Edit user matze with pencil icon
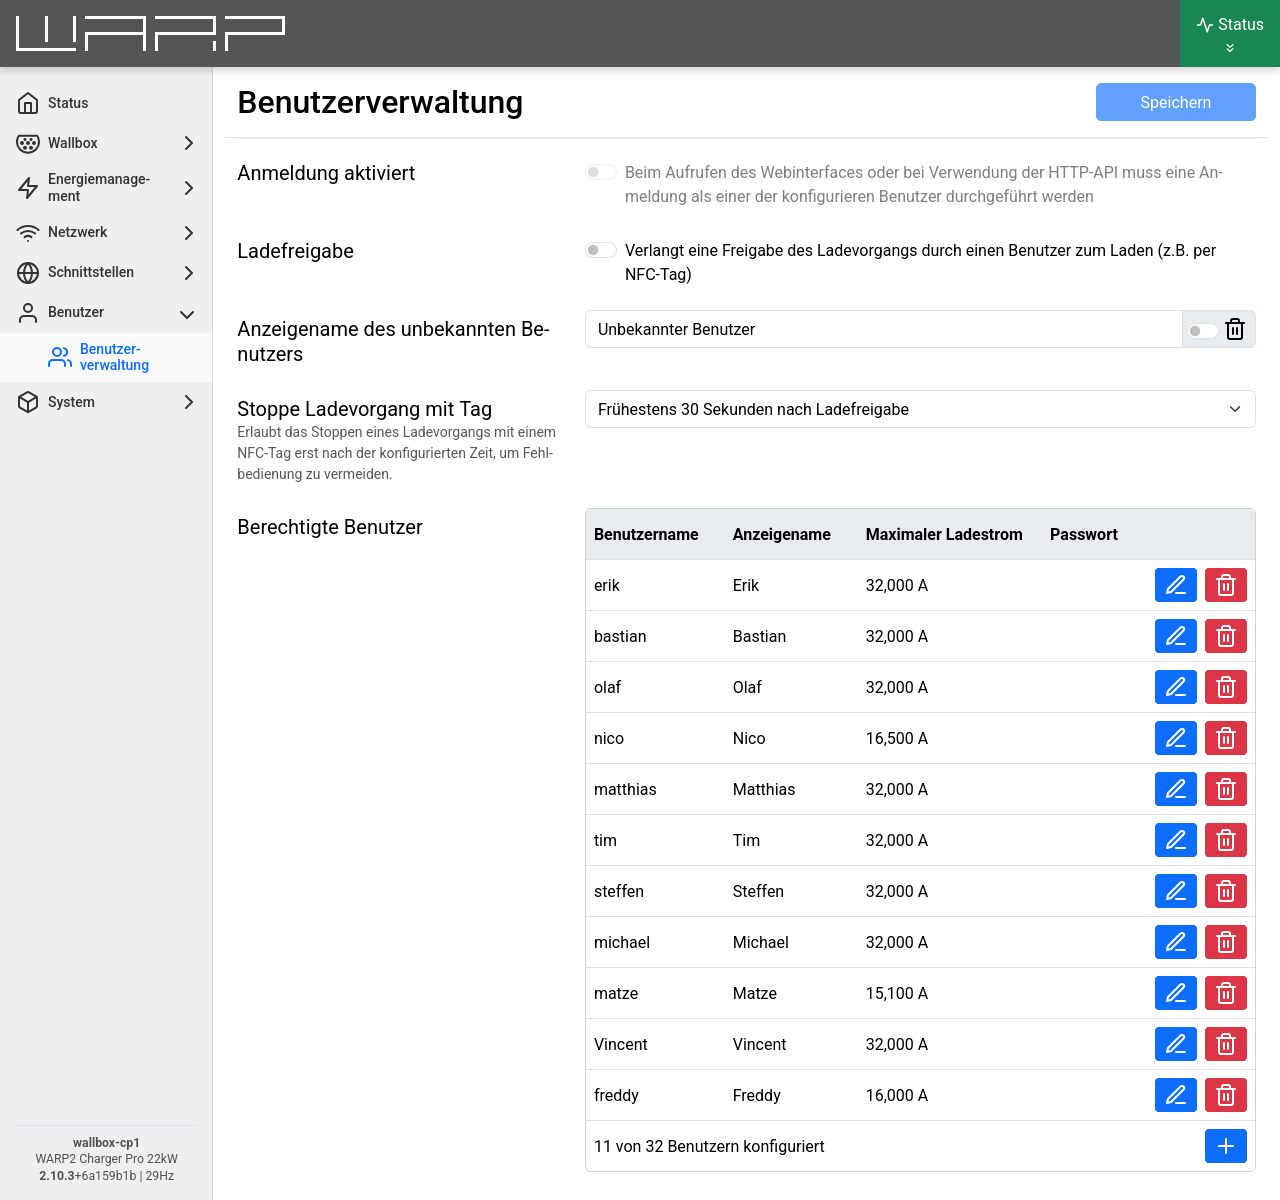This screenshot has width=1280, height=1200. coord(1176,993)
